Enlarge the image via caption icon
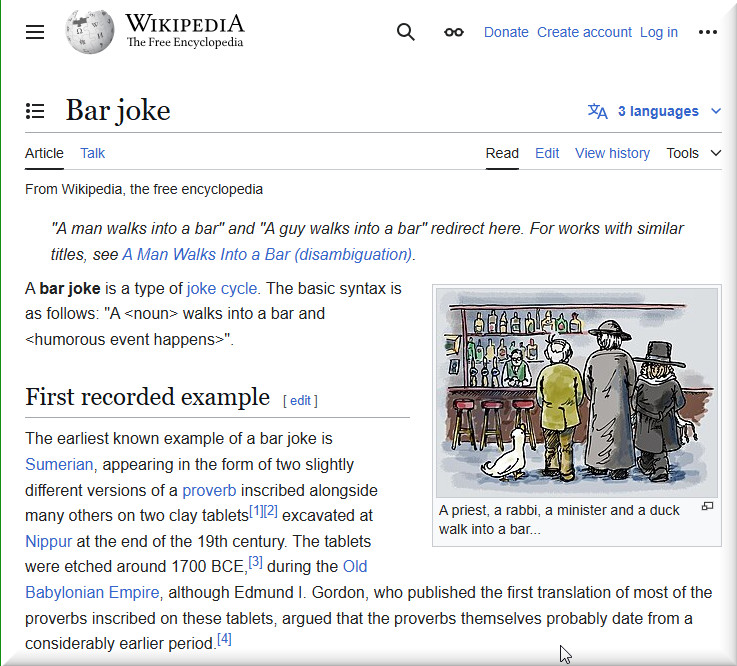Screen dimensions: 737x666 707,507
